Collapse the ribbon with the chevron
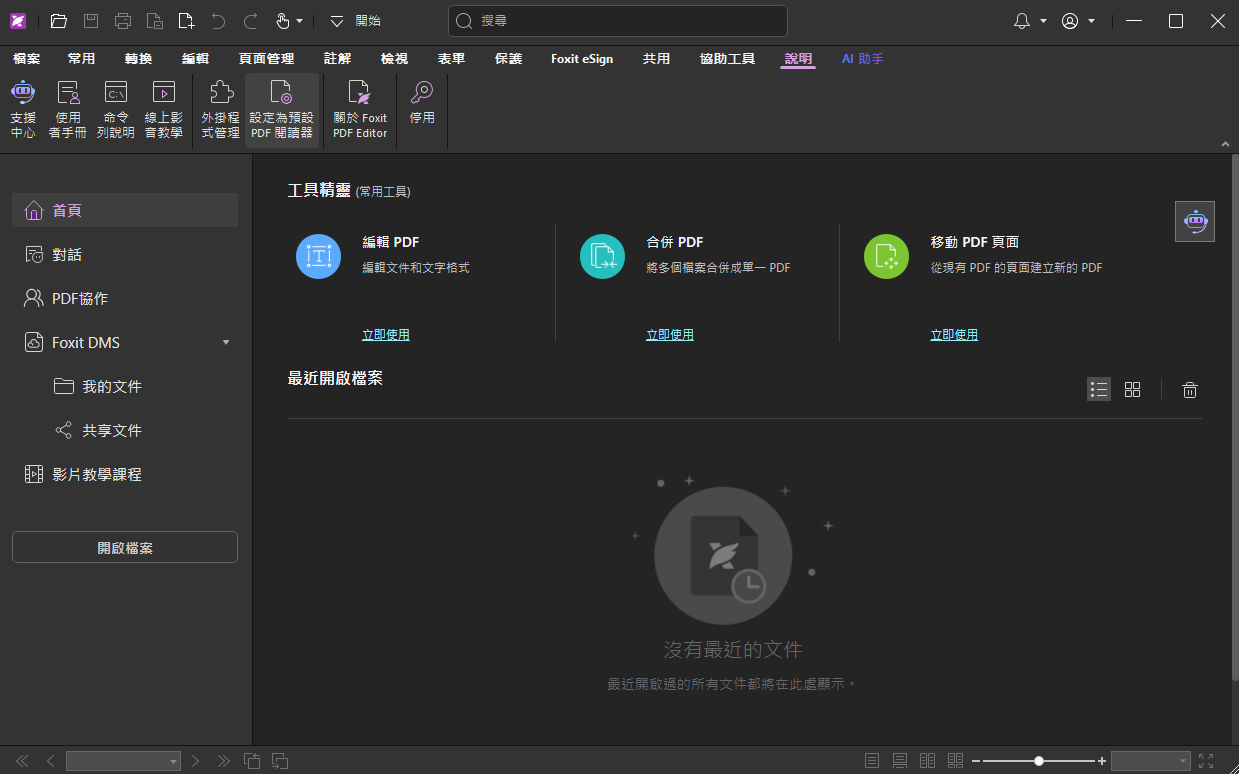This screenshot has width=1239, height=774. click(x=1225, y=145)
